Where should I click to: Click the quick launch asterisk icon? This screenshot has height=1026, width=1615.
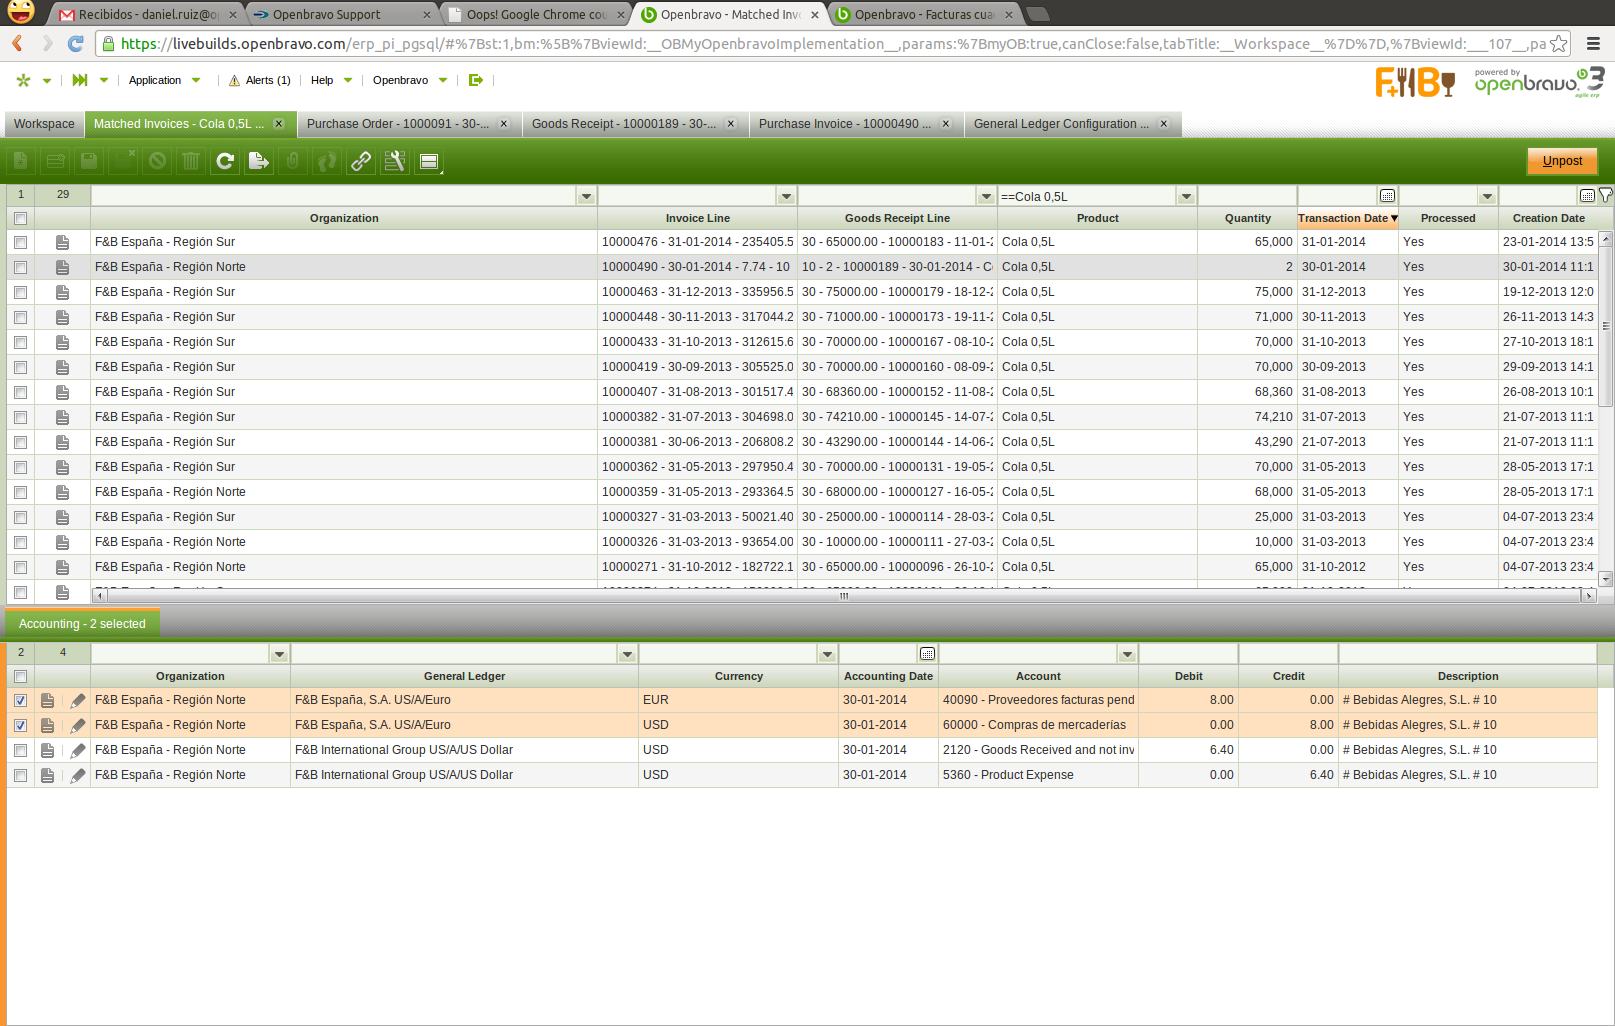[24, 80]
